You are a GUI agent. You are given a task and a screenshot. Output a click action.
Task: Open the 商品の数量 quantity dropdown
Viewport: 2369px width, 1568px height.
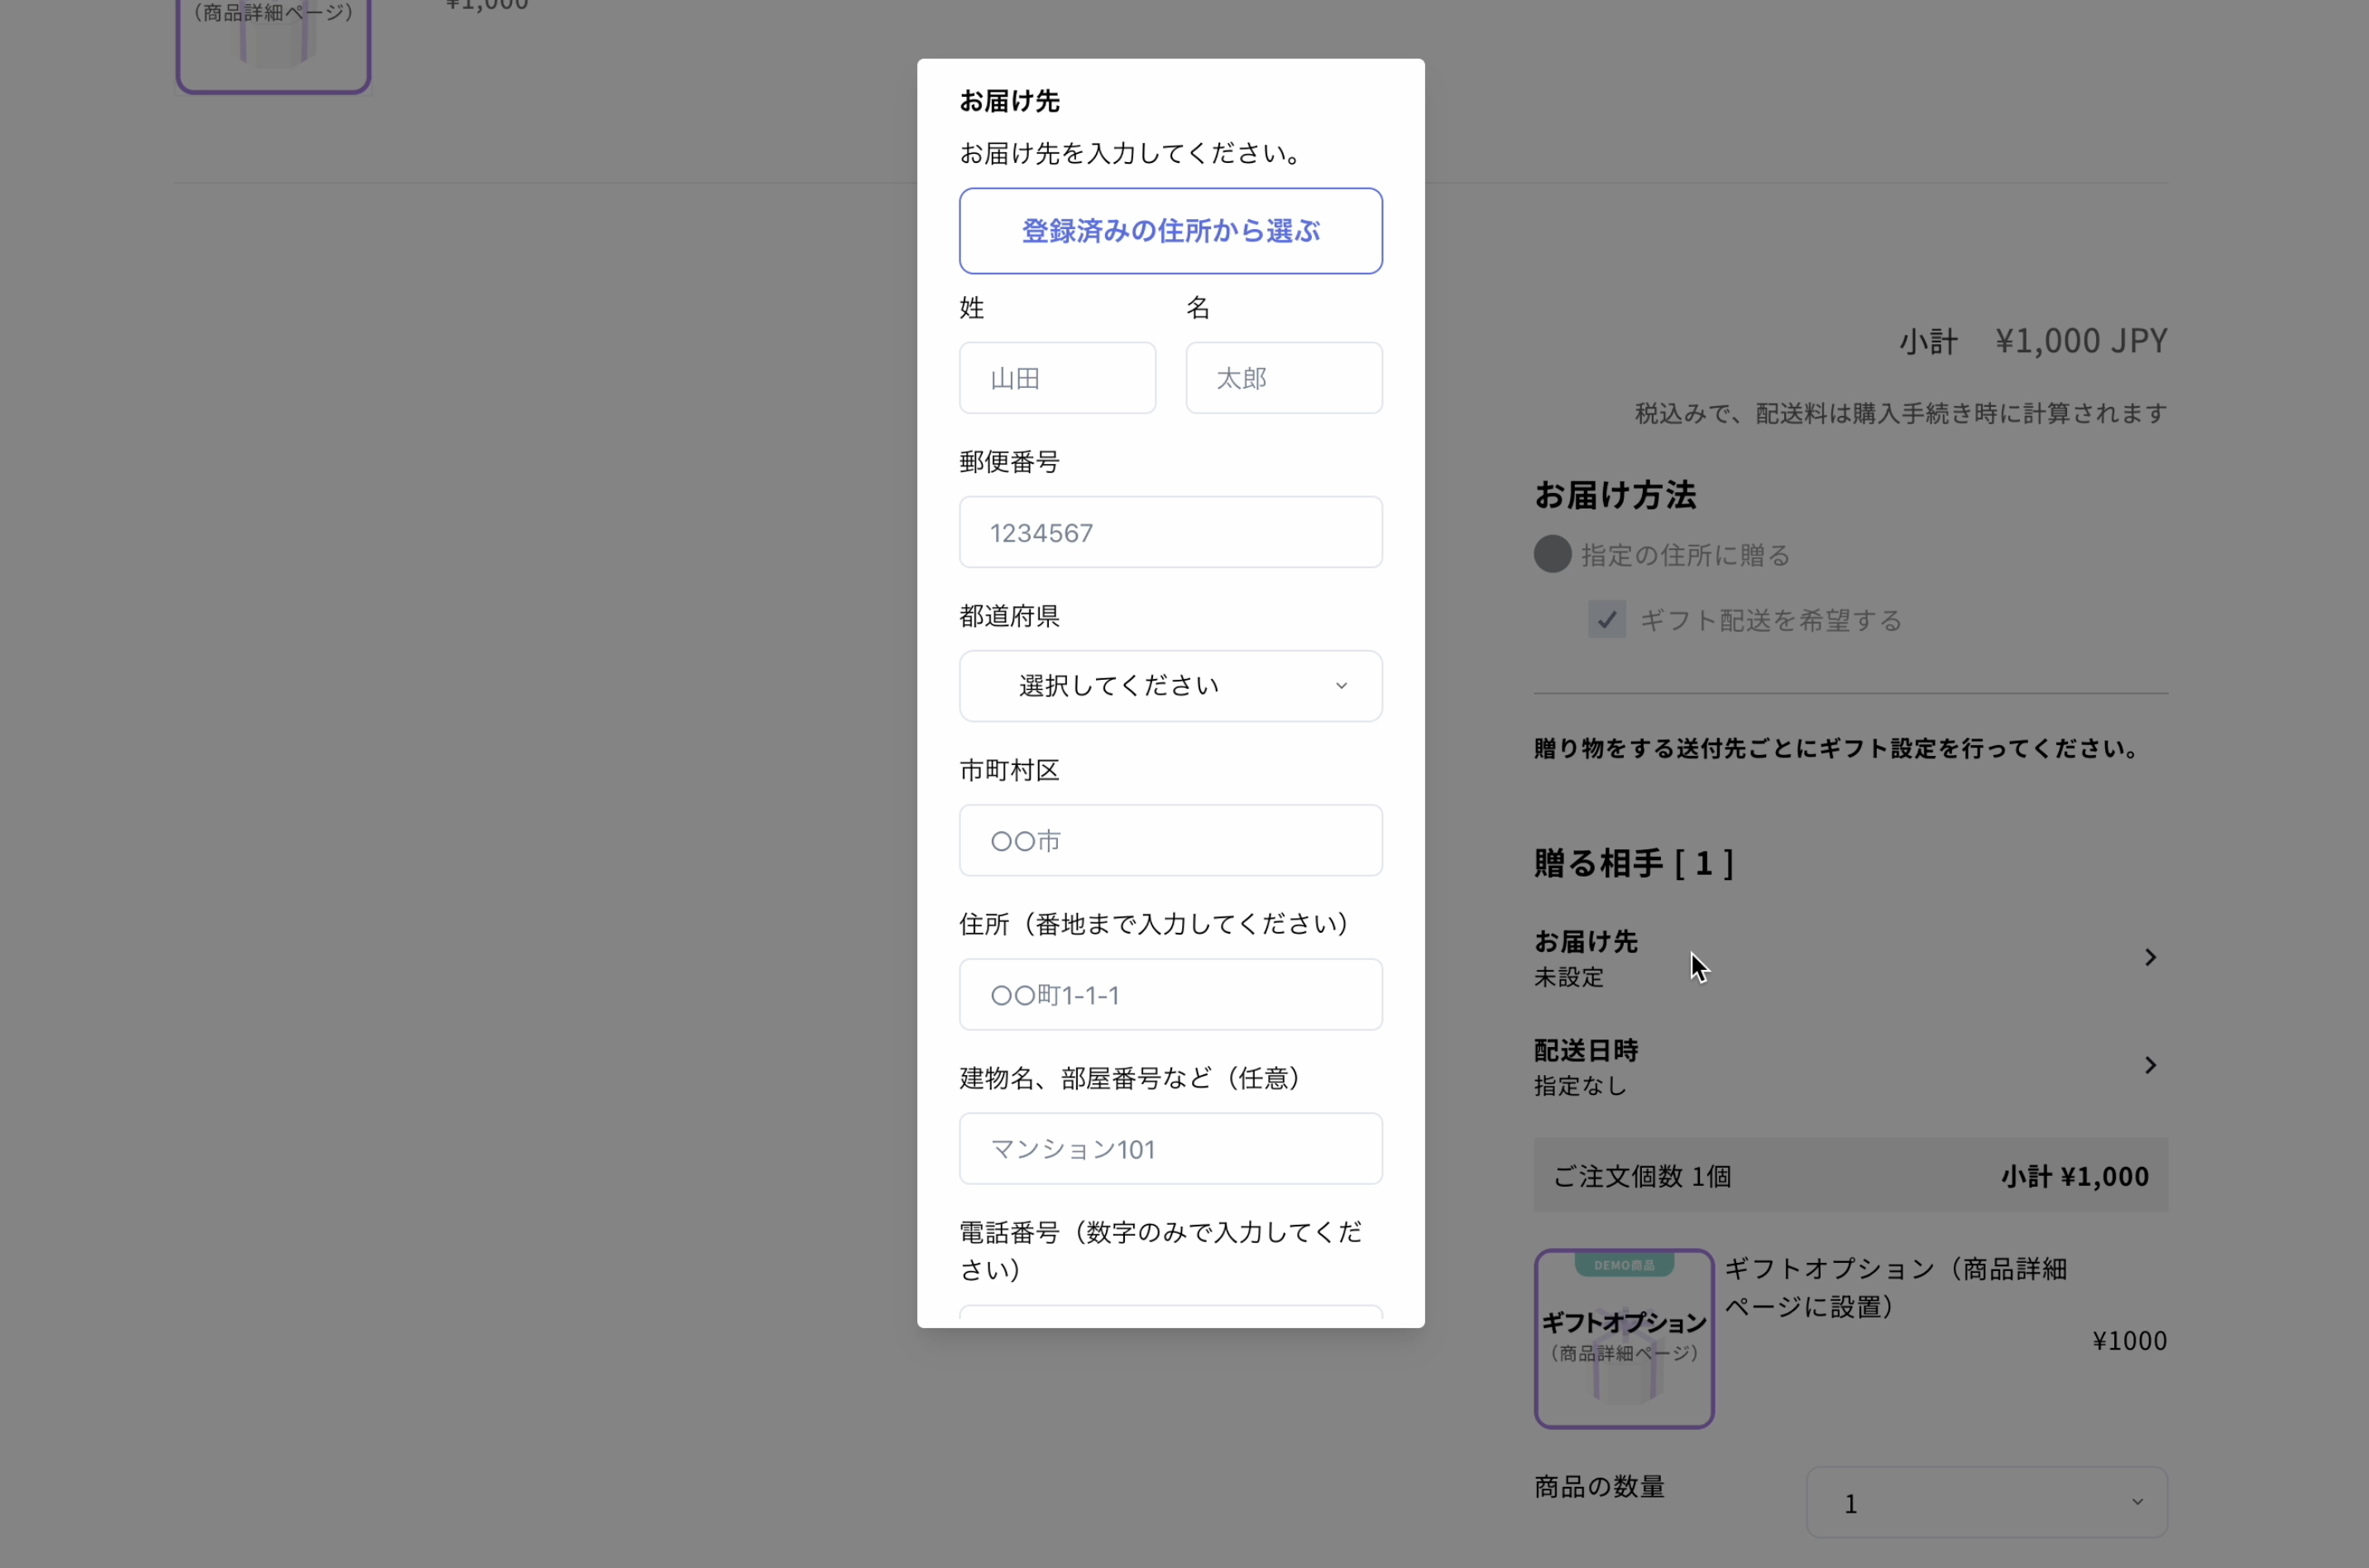tap(1986, 1502)
